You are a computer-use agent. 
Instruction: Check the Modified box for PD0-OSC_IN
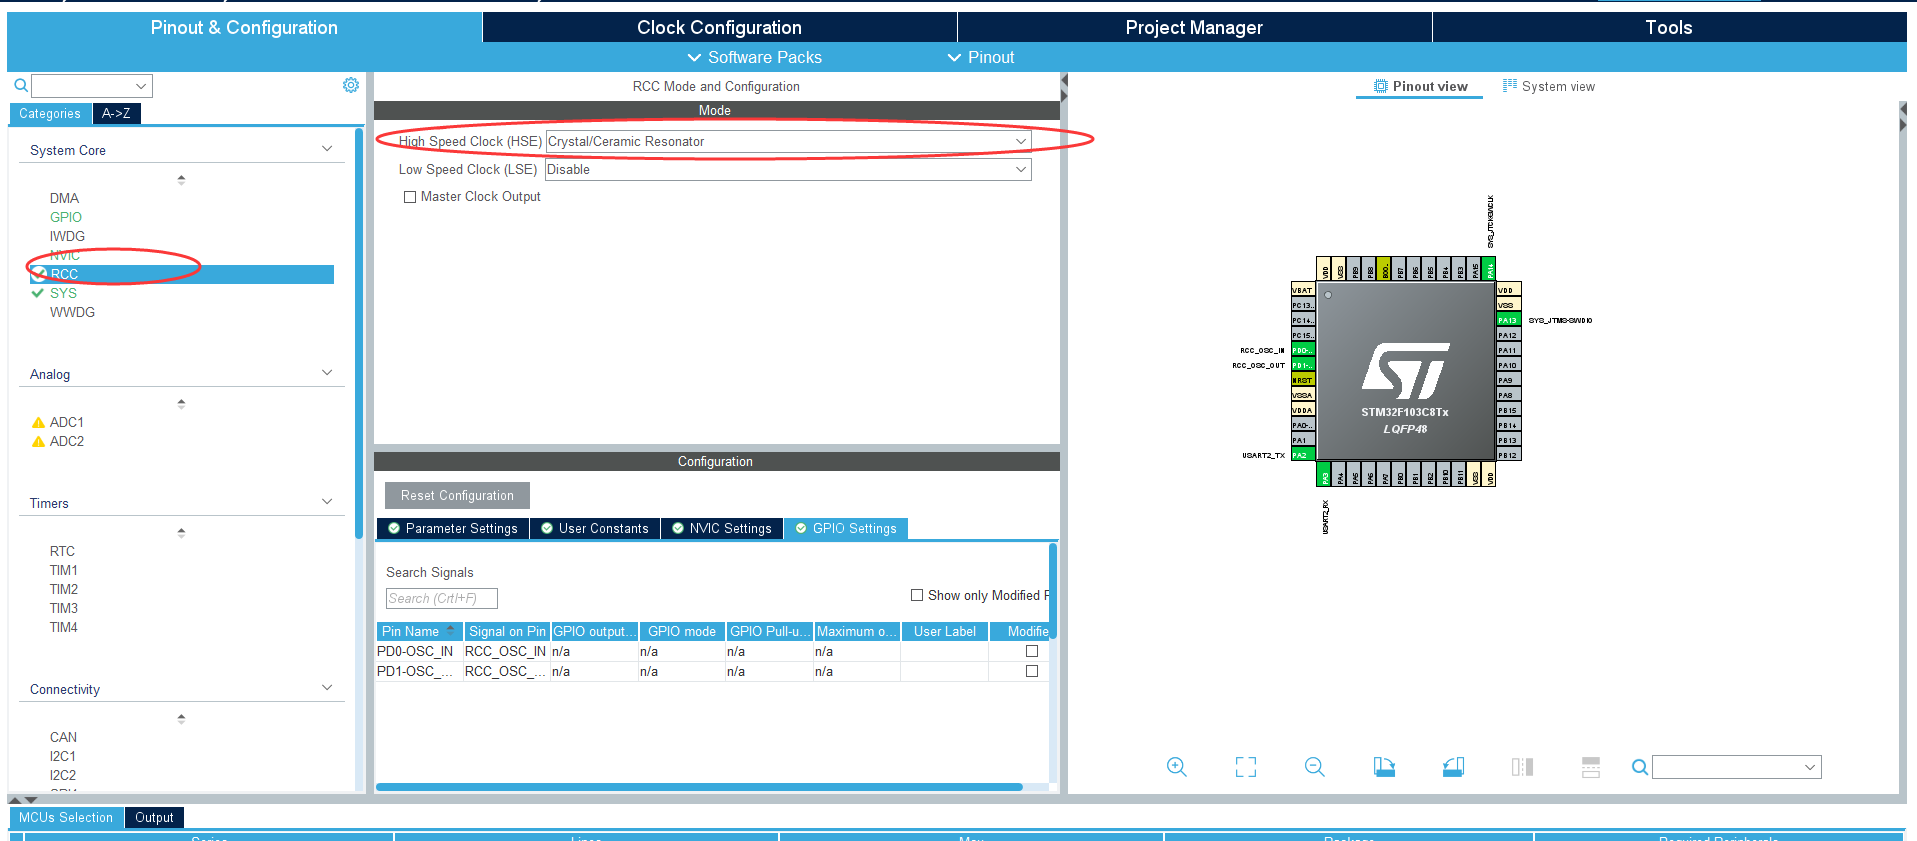click(x=1032, y=651)
